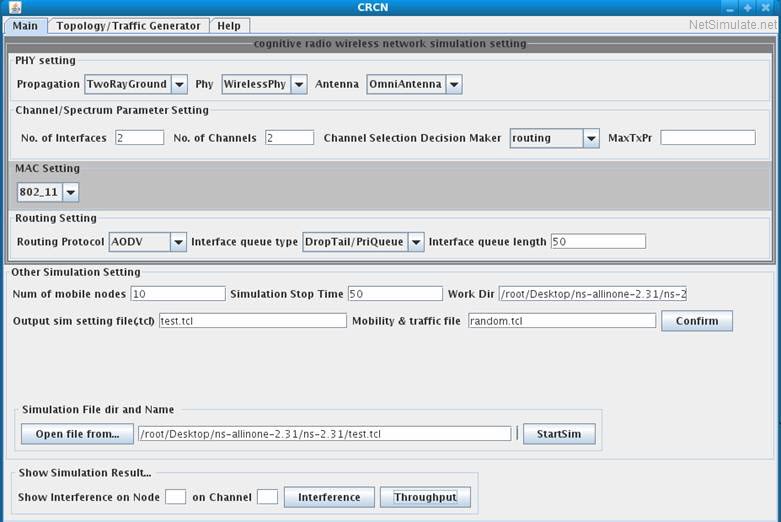The height and width of the screenshot is (522, 781).
Task: Click the Mobility & traffic file field
Action: (x=562, y=321)
